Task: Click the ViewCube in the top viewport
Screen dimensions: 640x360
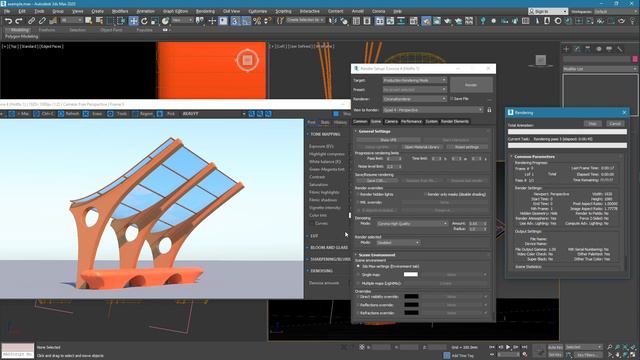Action: [x=247, y=60]
